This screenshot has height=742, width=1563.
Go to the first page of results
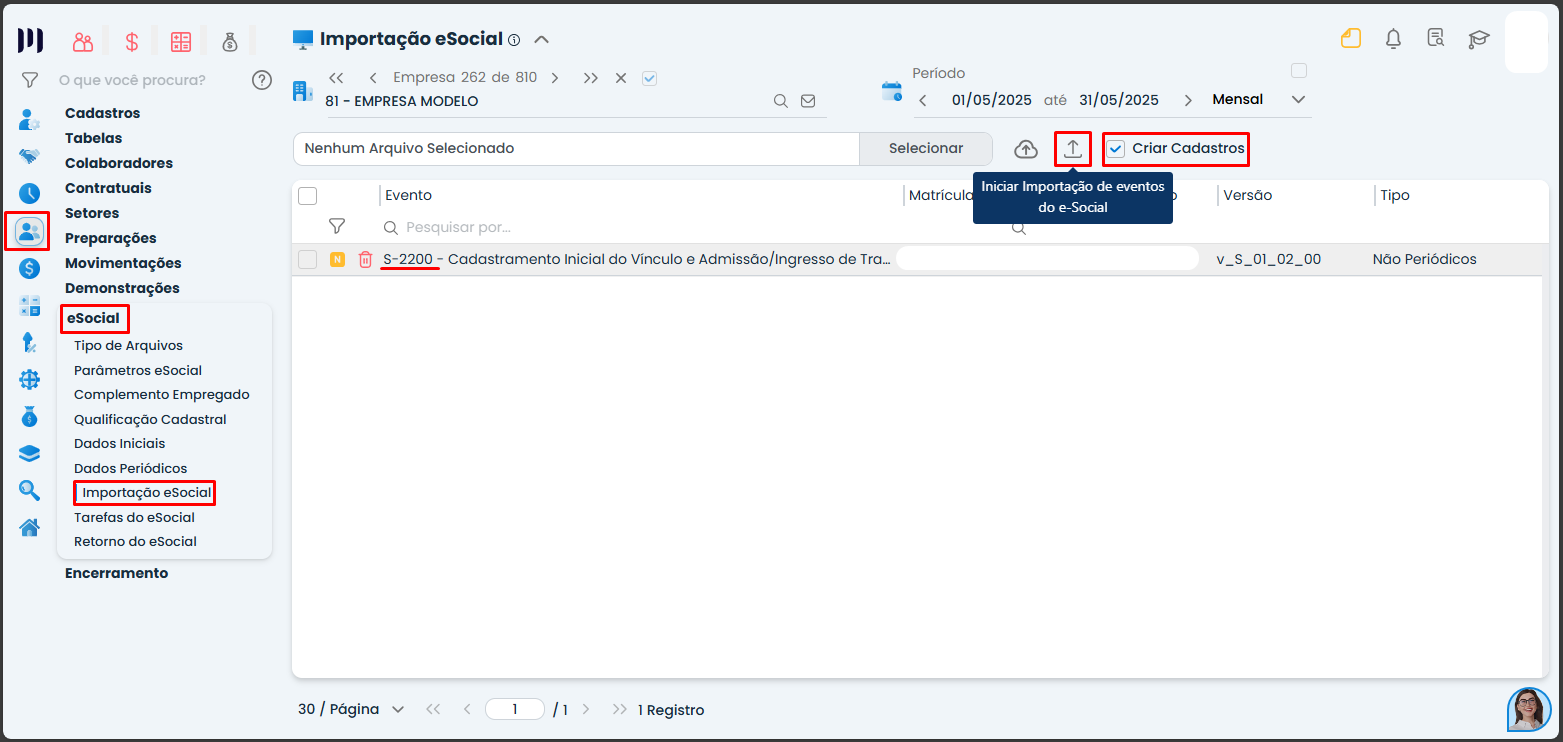click(x=433, y=710)
